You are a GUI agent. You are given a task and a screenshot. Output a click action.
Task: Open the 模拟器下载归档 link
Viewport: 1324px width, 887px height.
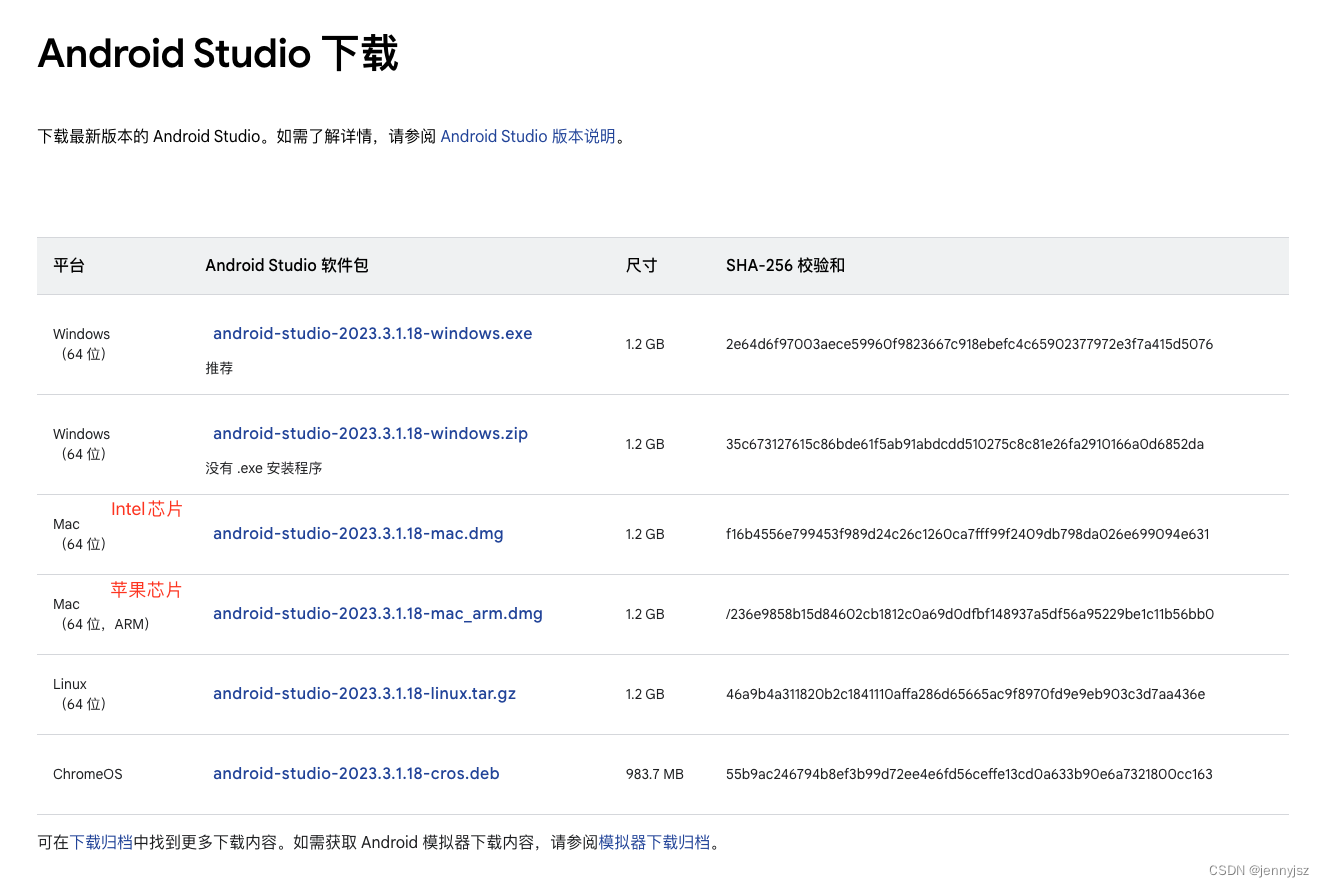(x=654, y=842)
